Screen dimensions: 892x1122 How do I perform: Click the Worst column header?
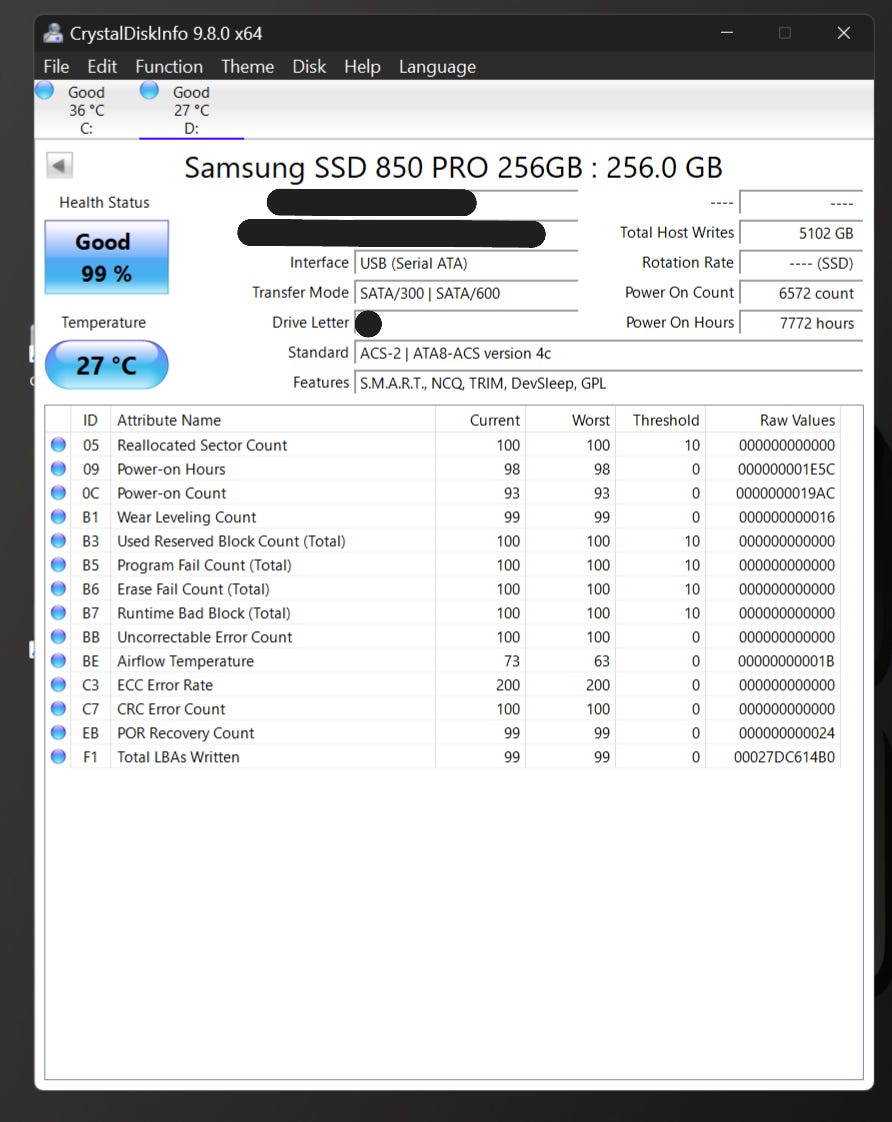tap(570, 420)
